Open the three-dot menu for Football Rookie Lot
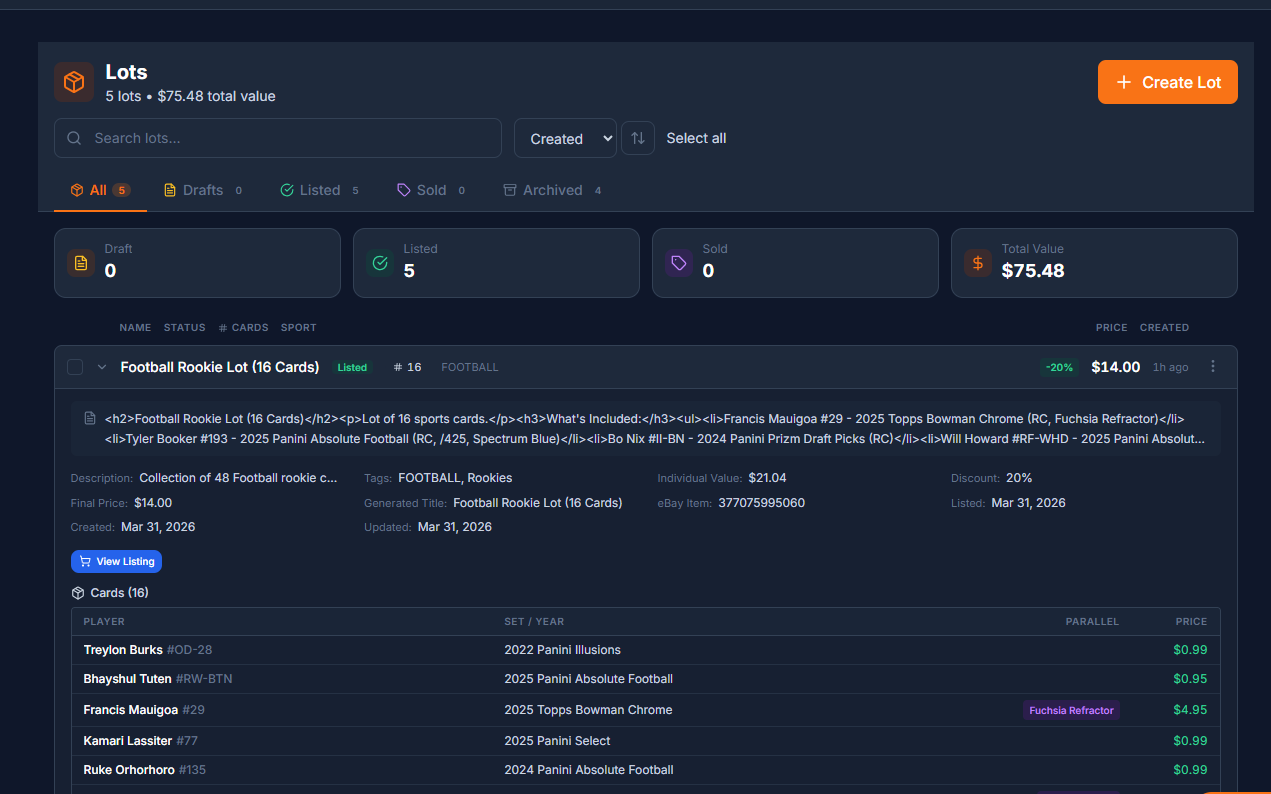 [1213, 367]
